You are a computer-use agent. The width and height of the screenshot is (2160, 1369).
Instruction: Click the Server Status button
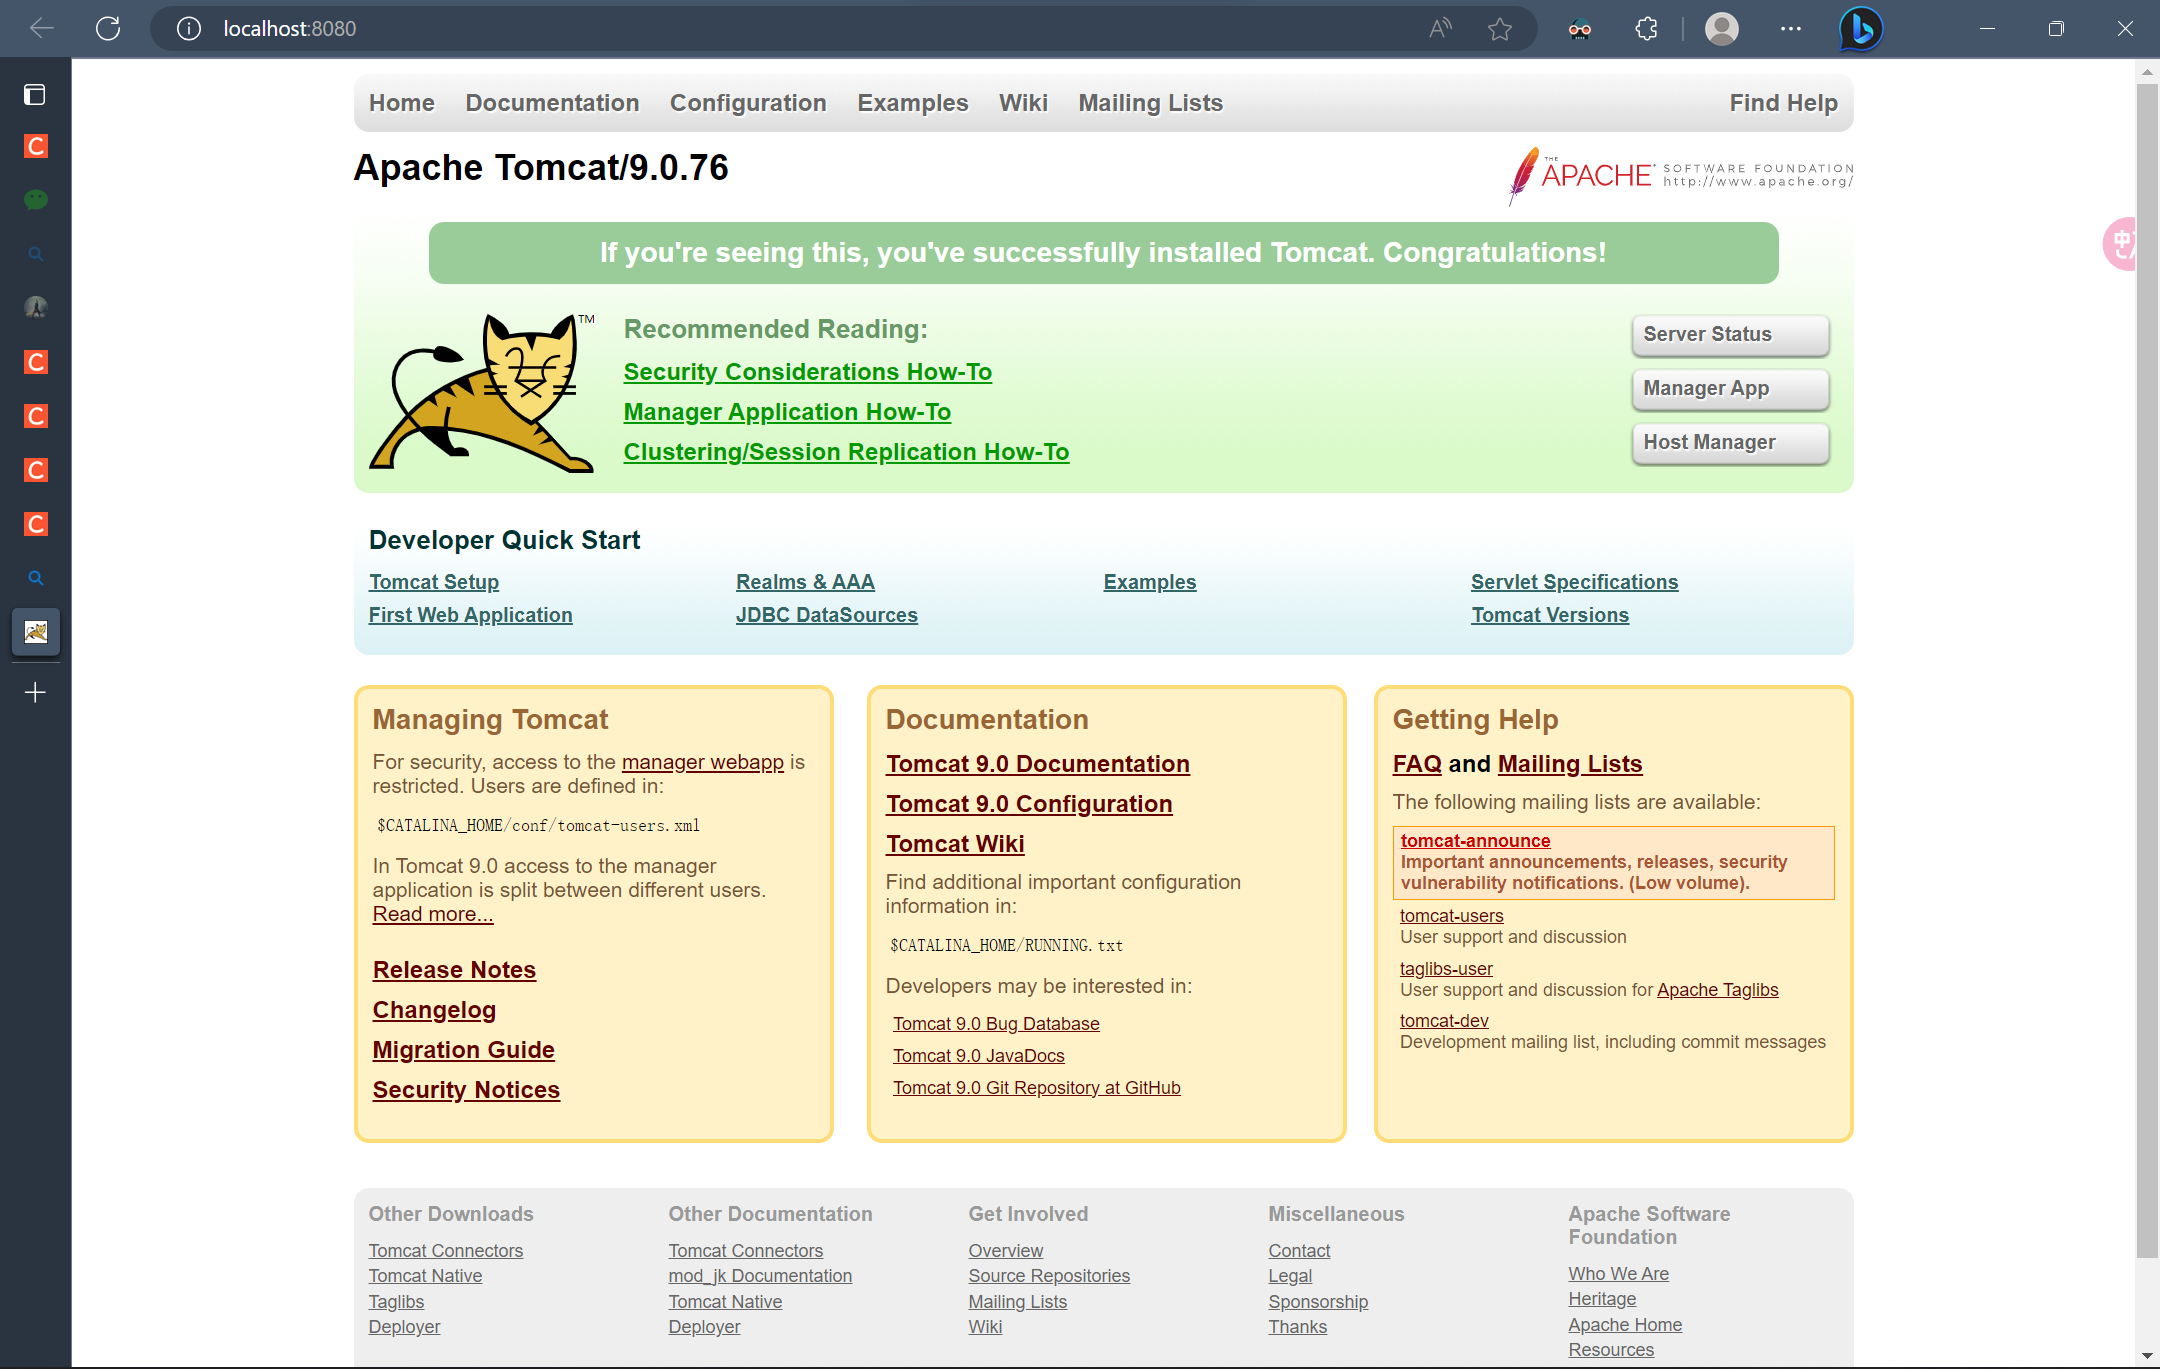coord(1729,334)
